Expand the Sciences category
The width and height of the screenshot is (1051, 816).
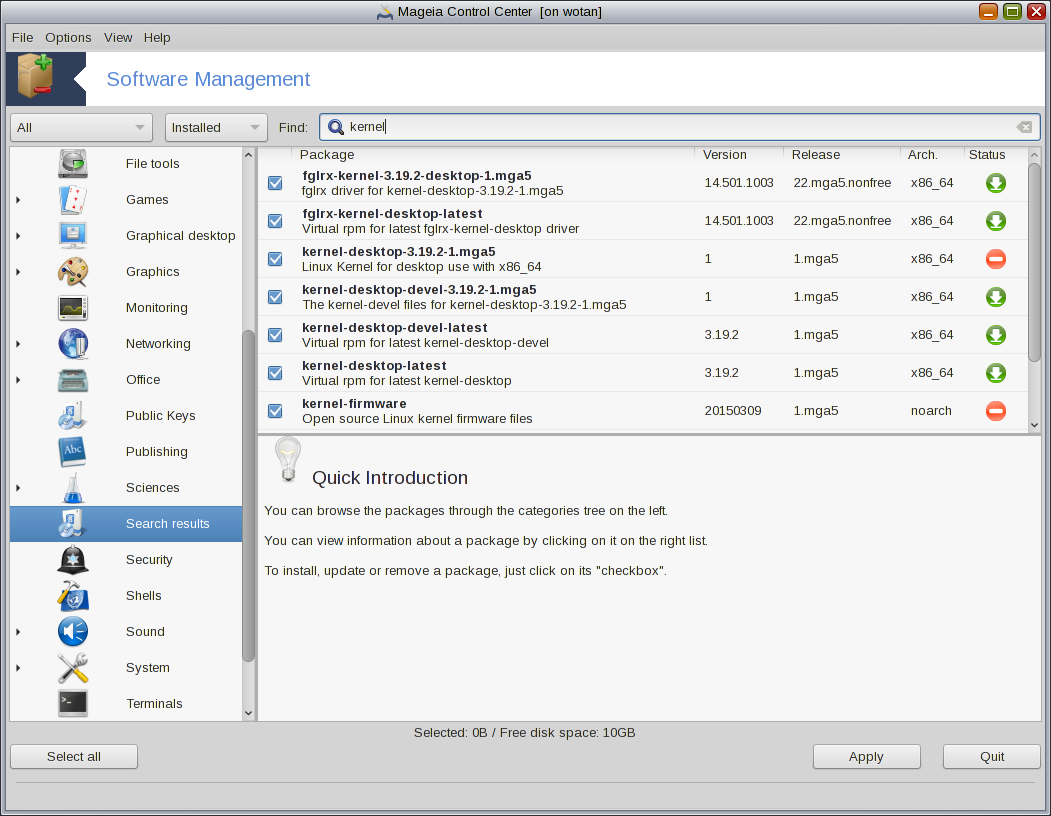coord(18,488)
